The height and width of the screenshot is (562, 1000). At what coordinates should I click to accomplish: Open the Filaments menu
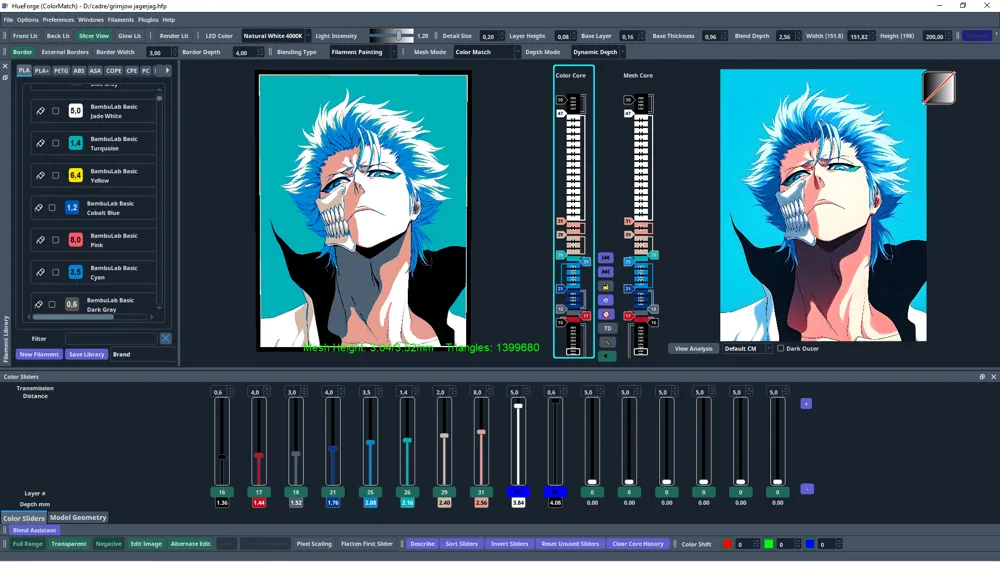(x=121, y=20)
